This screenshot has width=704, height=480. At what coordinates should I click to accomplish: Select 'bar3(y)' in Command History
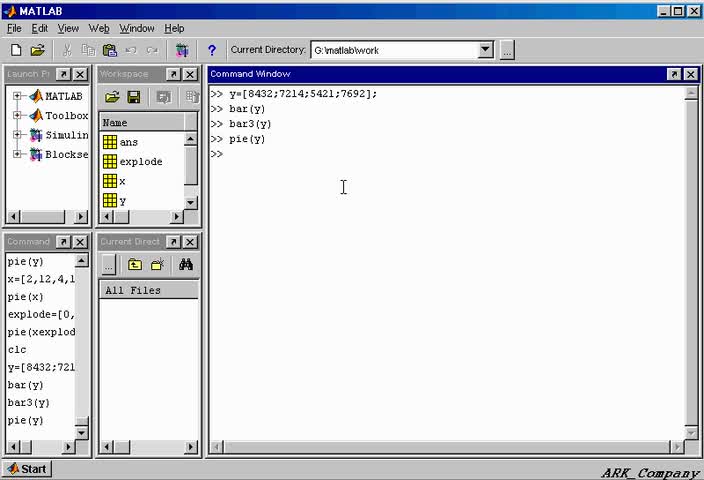[28, 403]
